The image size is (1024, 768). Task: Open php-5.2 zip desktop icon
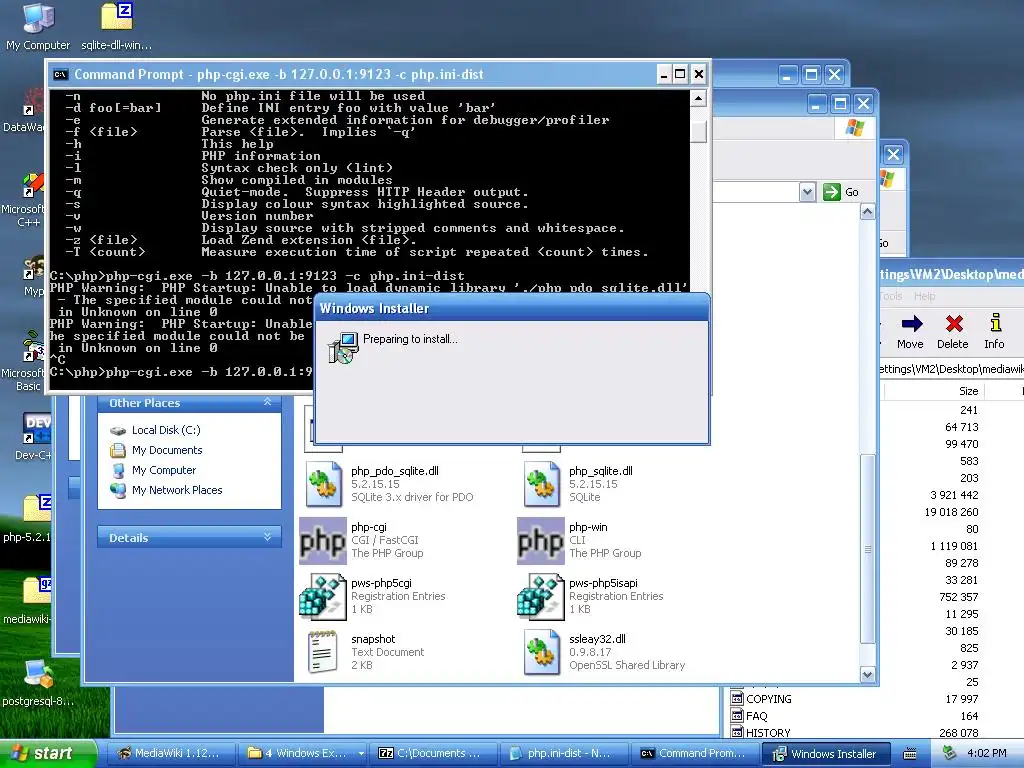[x=37, y=509]
